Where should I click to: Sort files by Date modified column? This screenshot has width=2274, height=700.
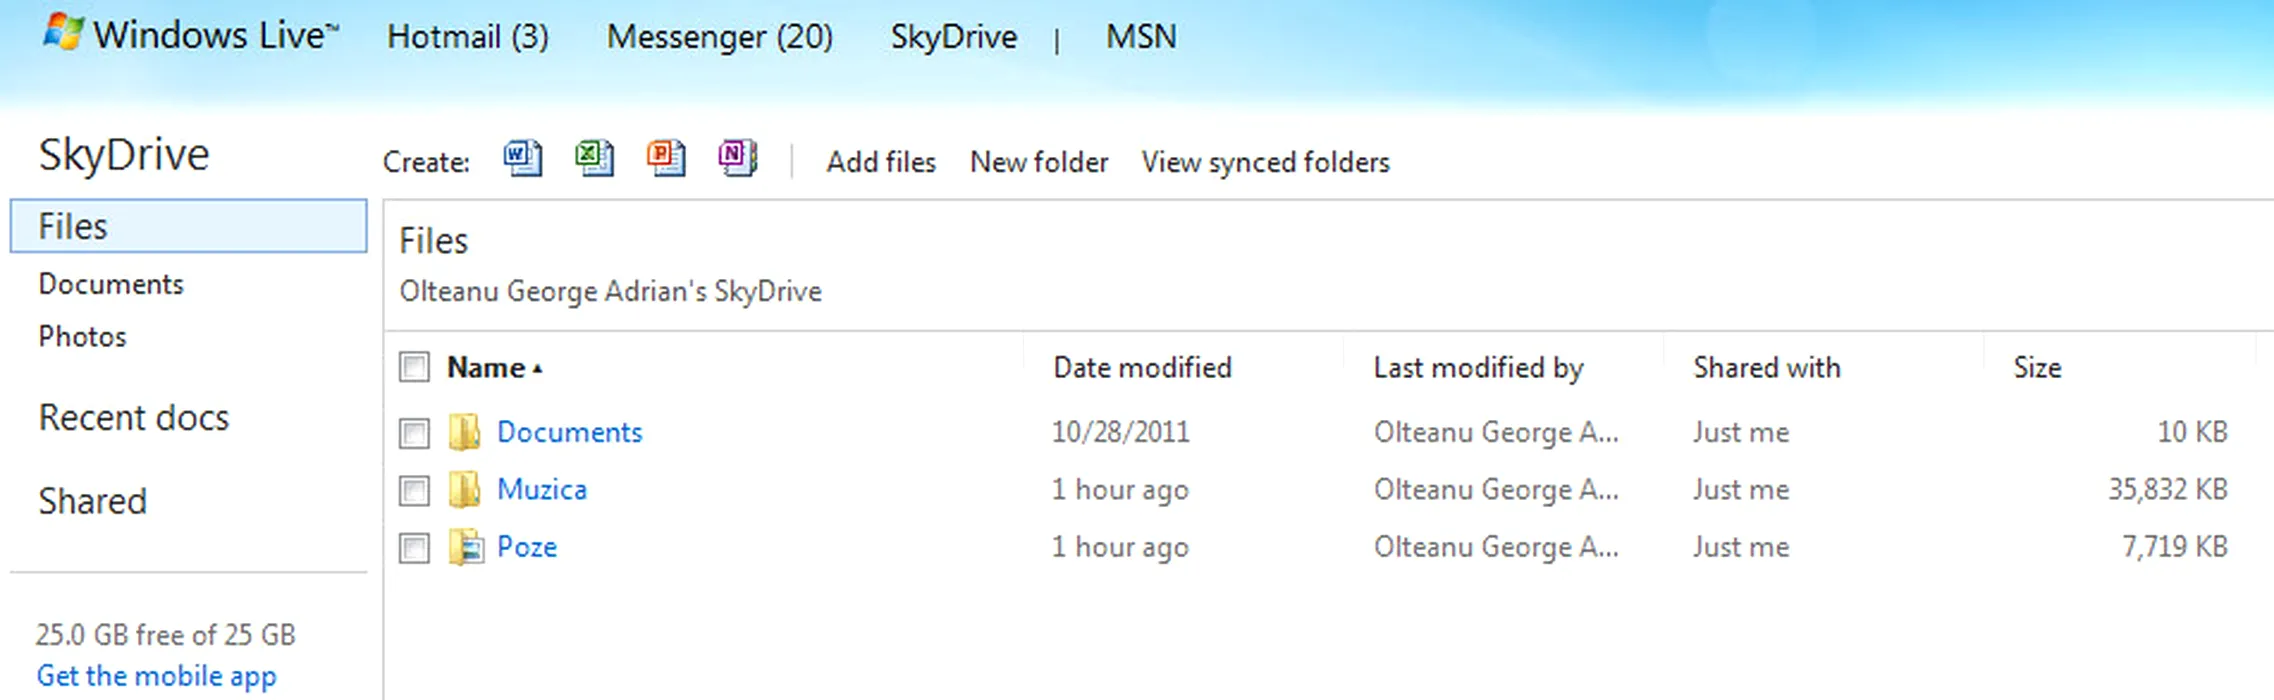coord(1142,368)
